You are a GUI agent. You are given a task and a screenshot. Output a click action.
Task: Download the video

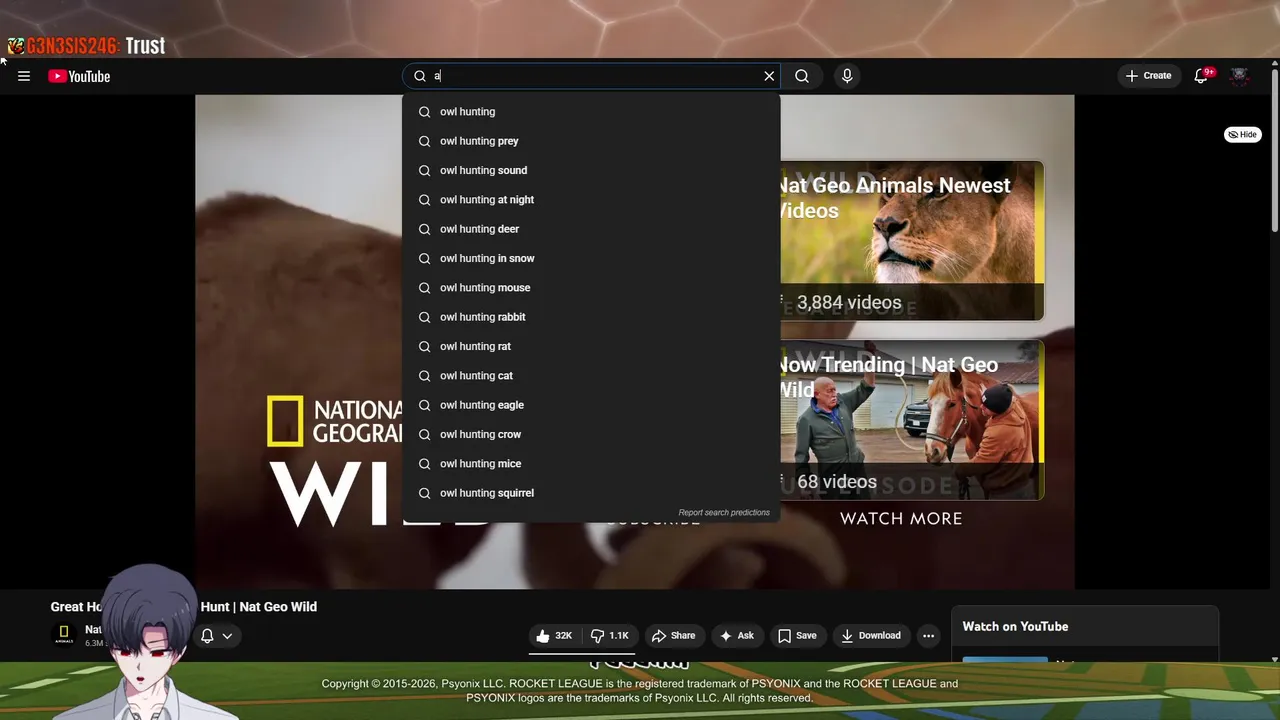871,636
